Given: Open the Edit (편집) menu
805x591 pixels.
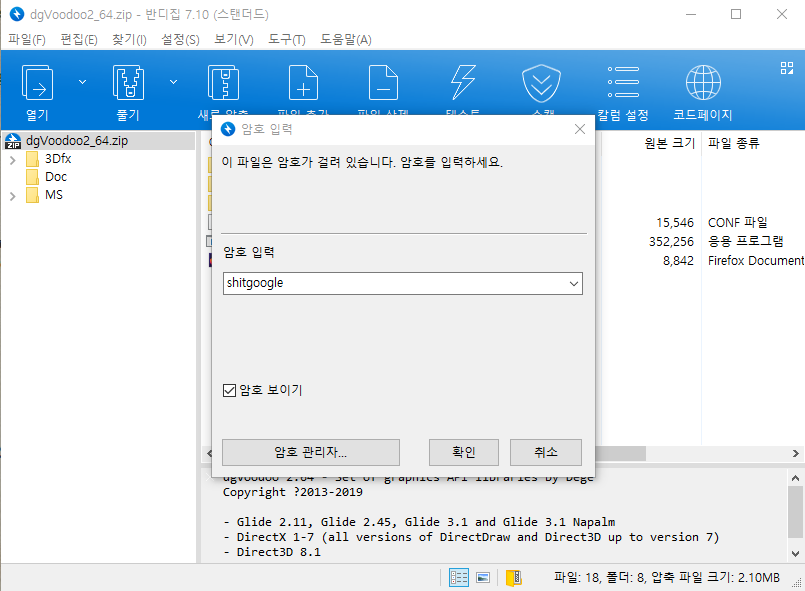Looking at the screenshot, I should click(x=79, y=40).
